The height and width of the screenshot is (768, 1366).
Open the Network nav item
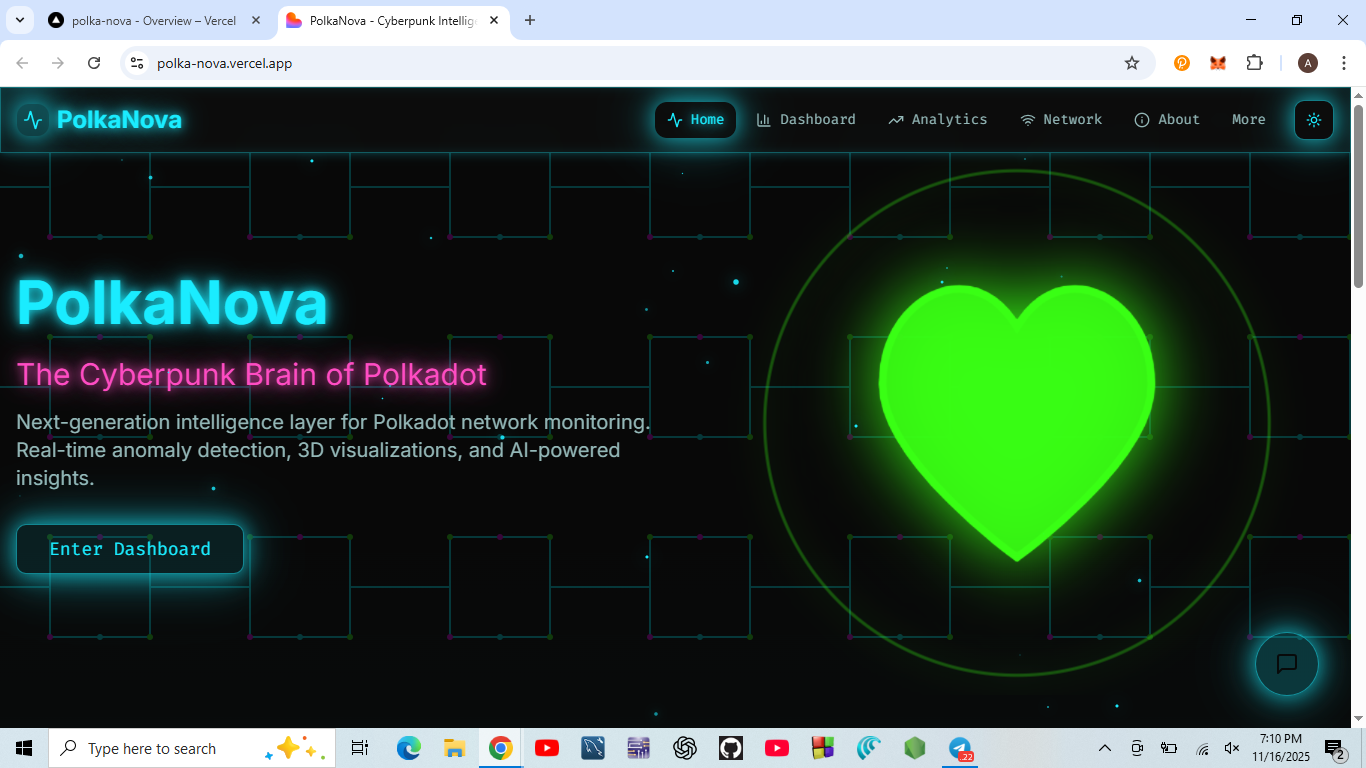(1061, 120)
